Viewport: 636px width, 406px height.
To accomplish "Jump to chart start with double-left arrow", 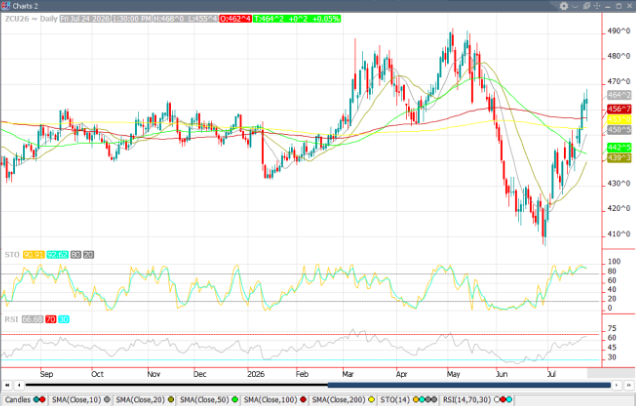I will click(x=7, y=385).
